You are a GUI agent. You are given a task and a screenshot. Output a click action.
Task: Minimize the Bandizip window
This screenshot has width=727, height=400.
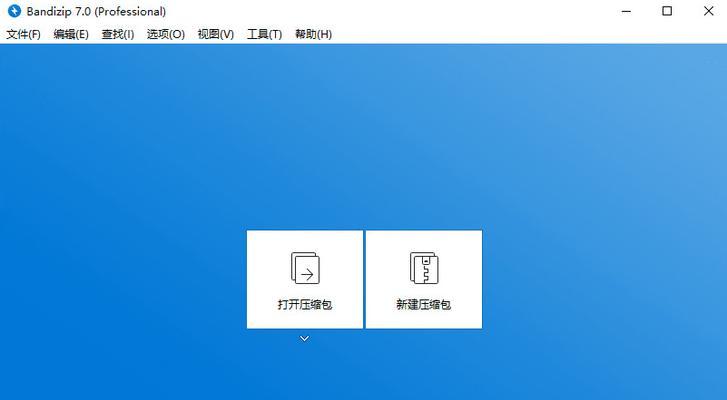point(626,11)
